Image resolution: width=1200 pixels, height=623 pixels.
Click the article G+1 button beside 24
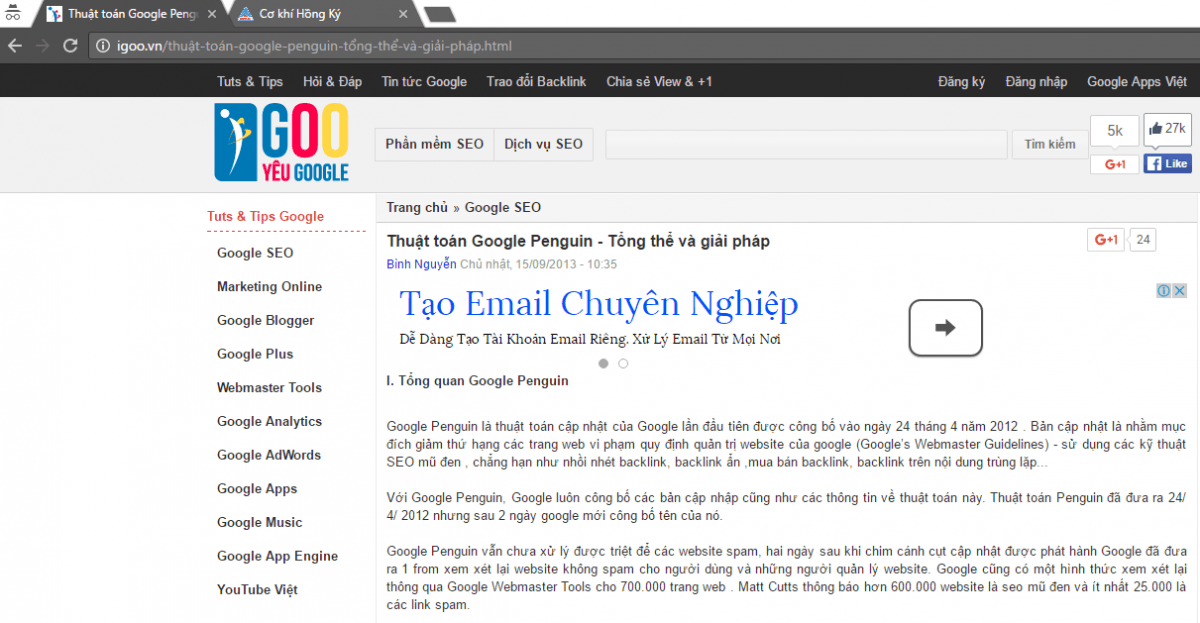(1106, 240)
